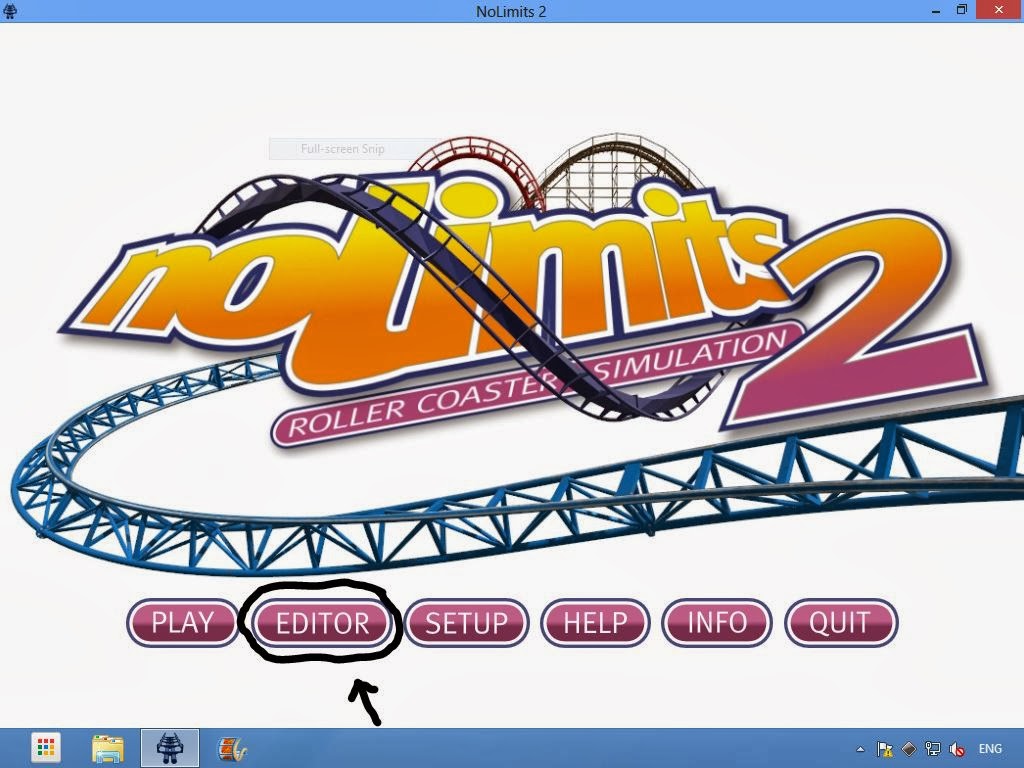The height and width of the screenshot is (768, 1024).
Task: Expand the hidden tray icons
Action: pos(860,748)
